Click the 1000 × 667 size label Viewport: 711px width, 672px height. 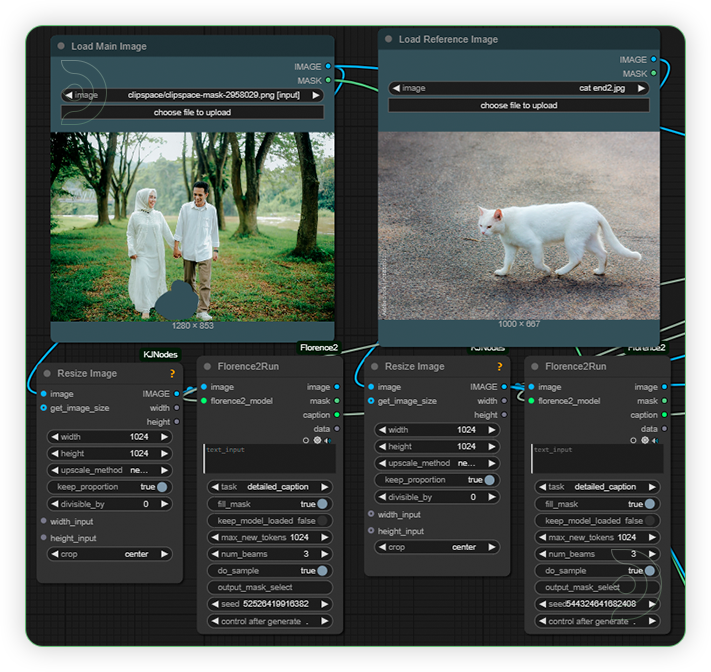coord(519,324)
